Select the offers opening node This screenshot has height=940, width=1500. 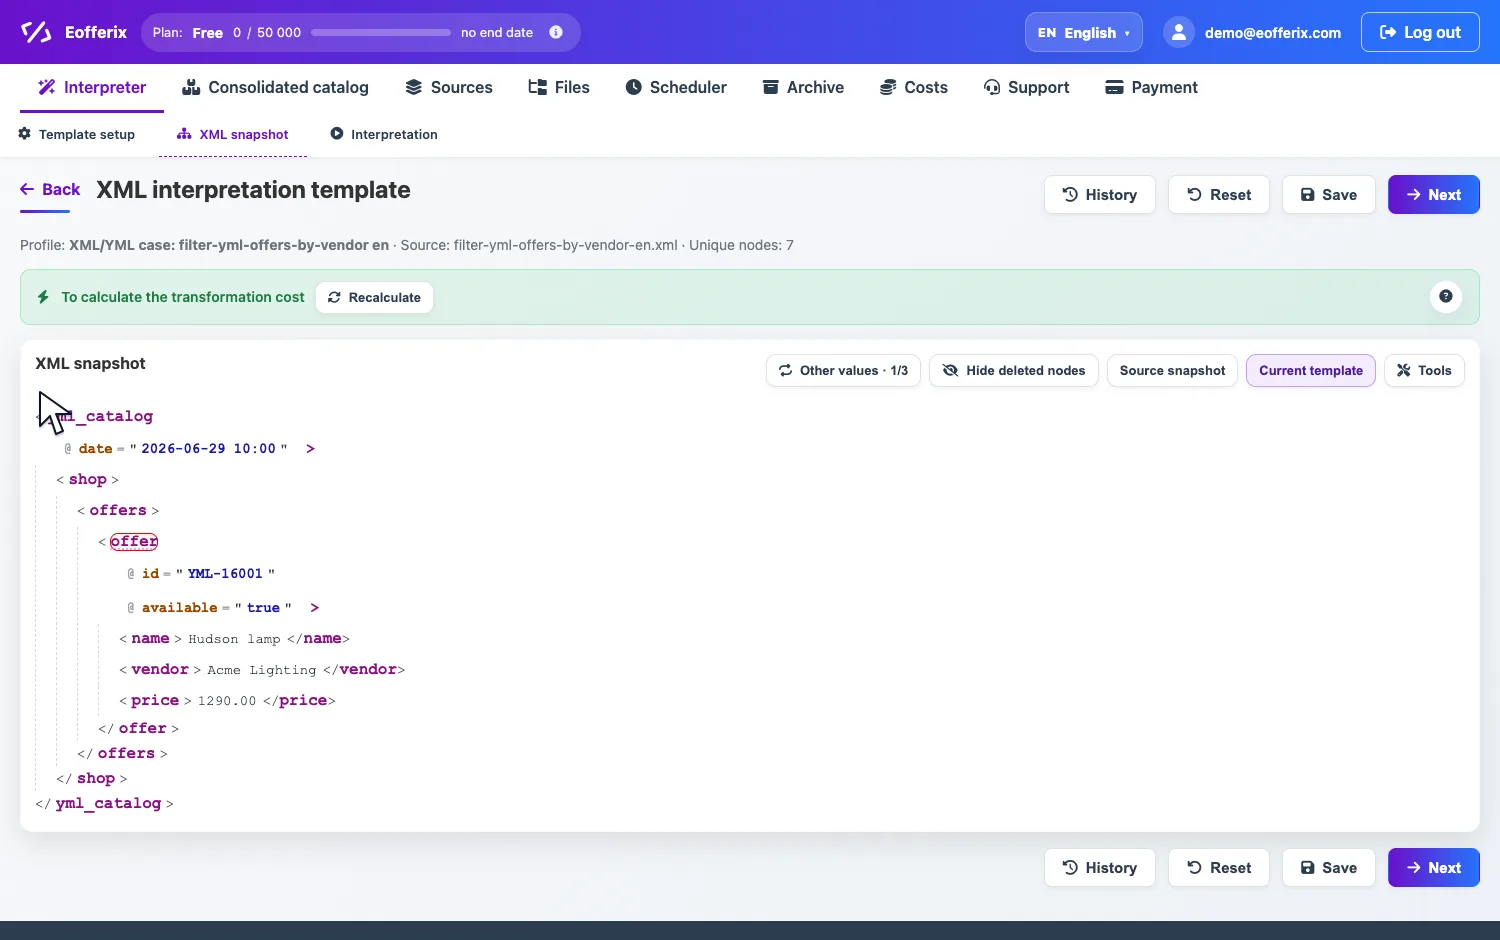[118, 510]
